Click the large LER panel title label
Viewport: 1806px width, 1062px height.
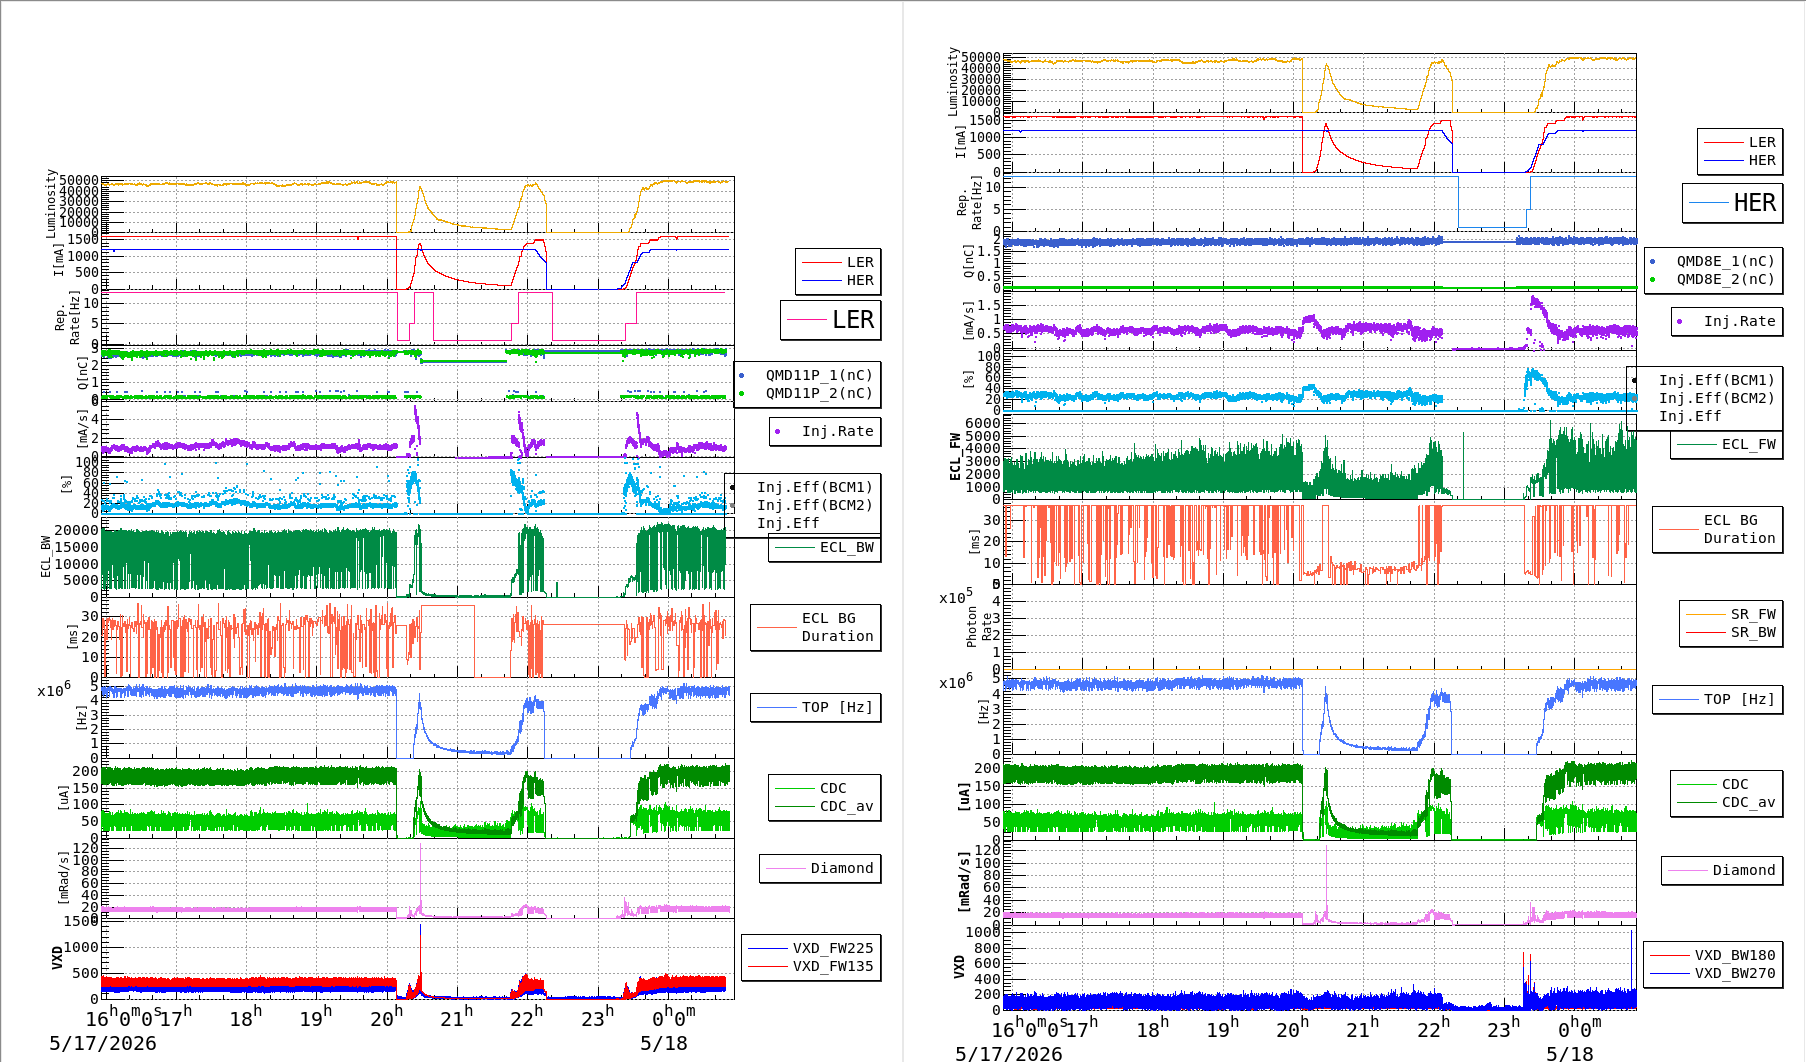point(853,320)
